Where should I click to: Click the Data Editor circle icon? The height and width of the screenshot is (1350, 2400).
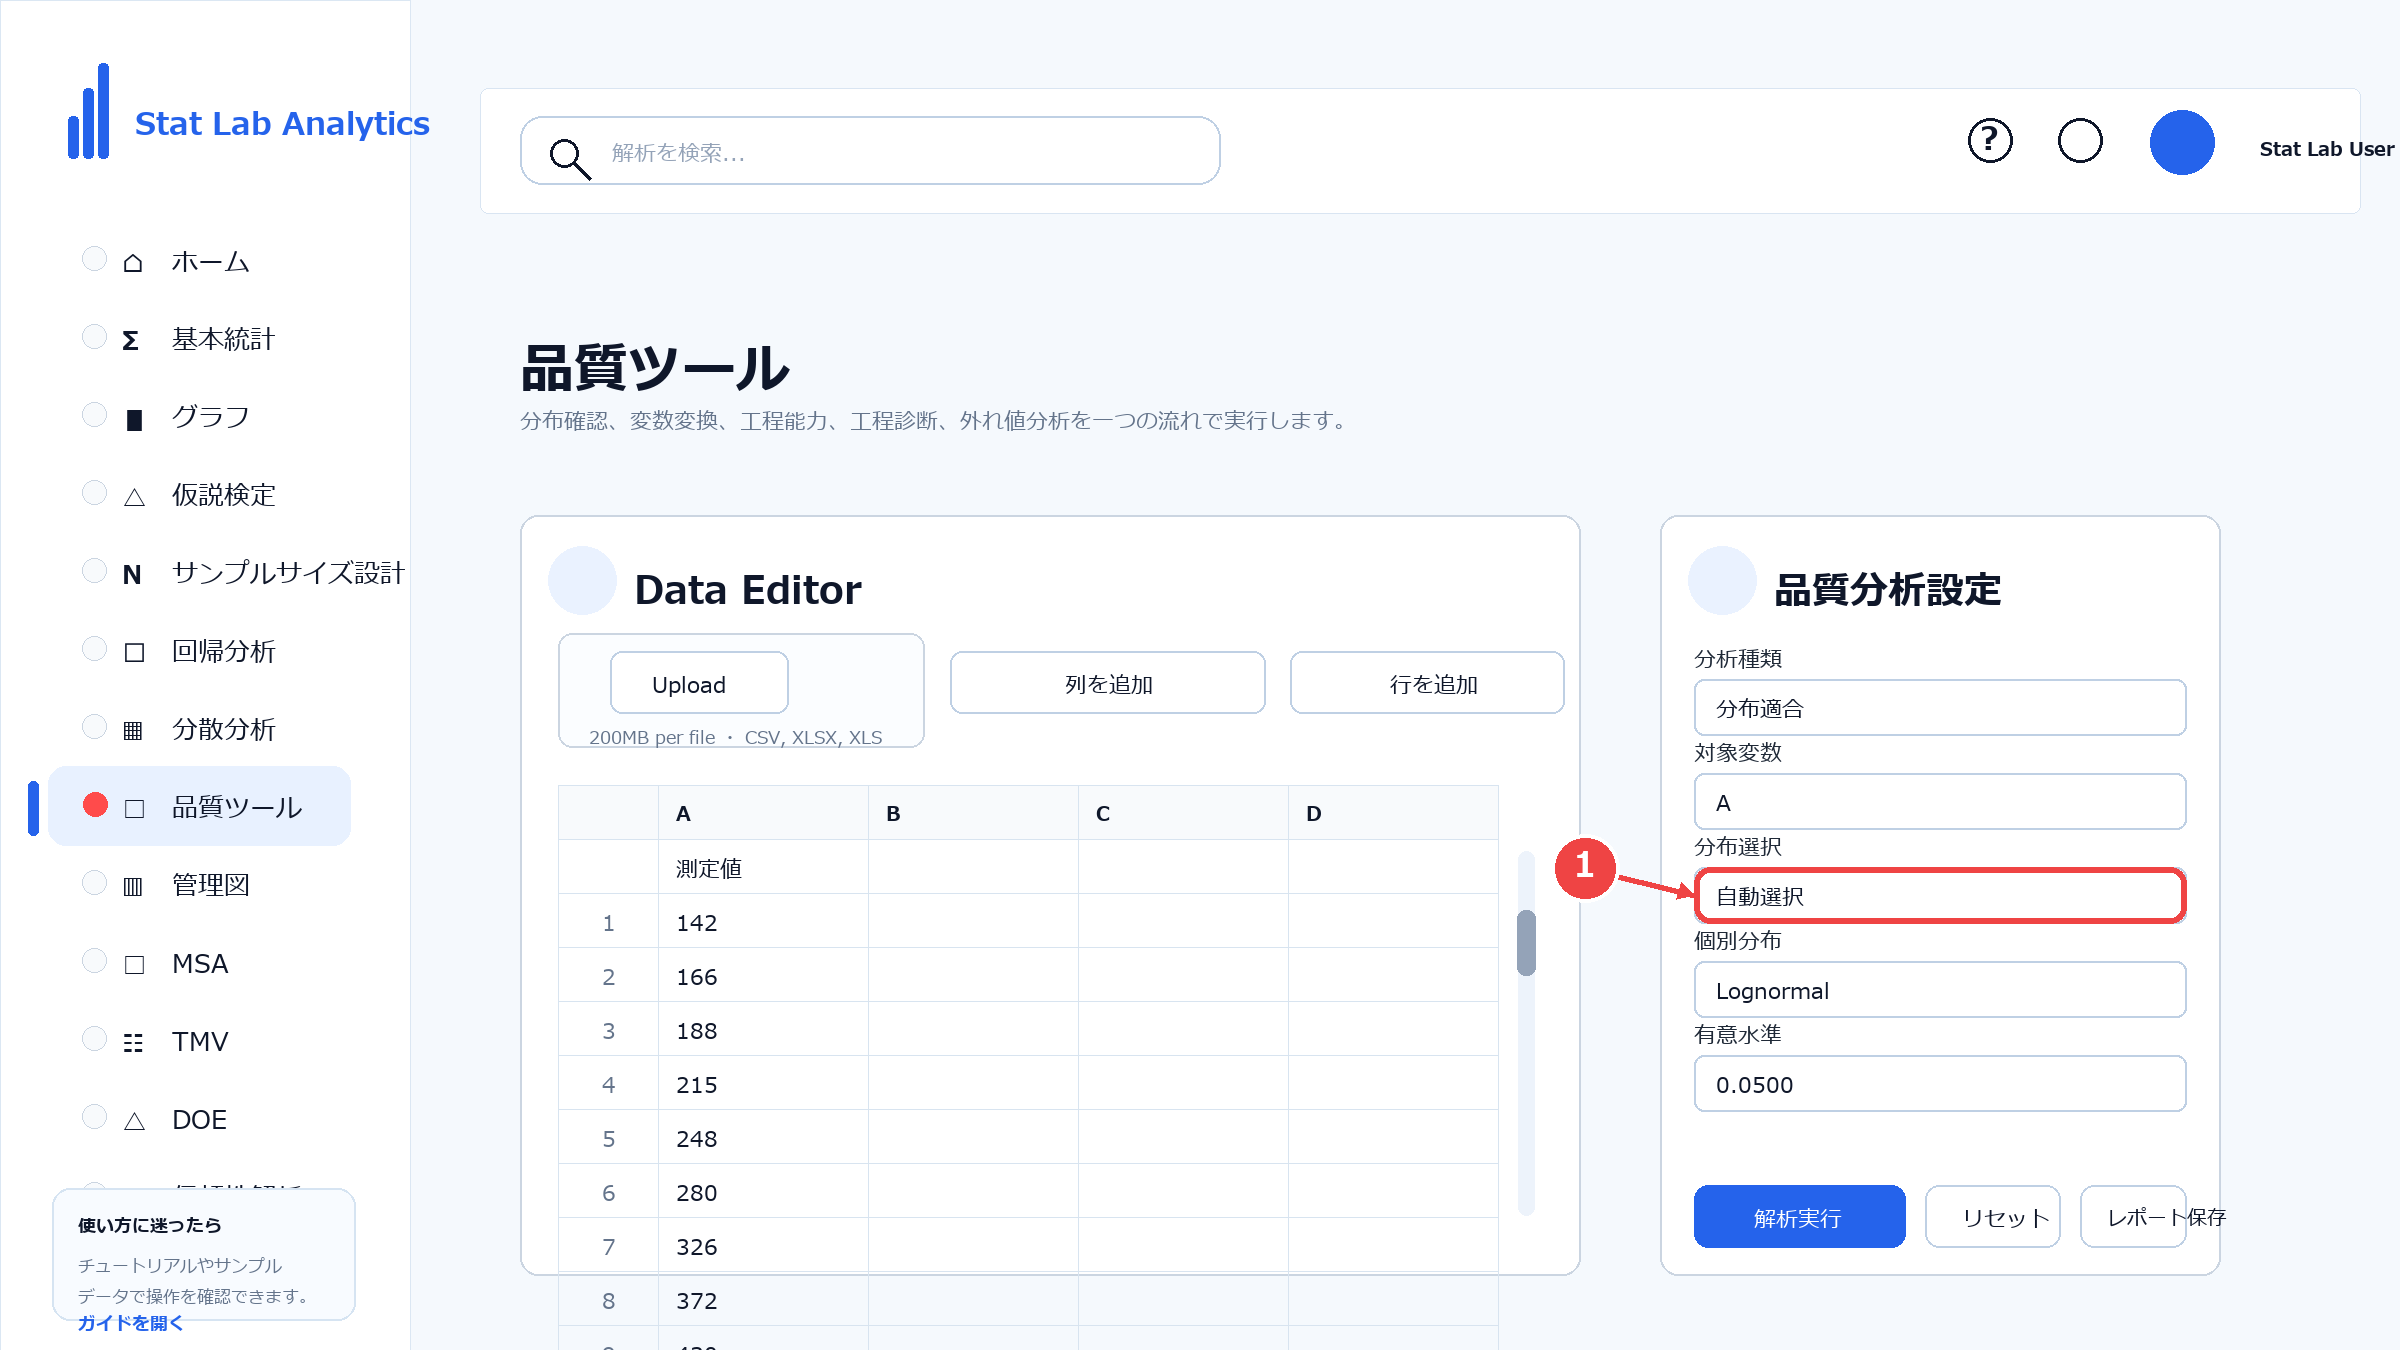(582, 580)
